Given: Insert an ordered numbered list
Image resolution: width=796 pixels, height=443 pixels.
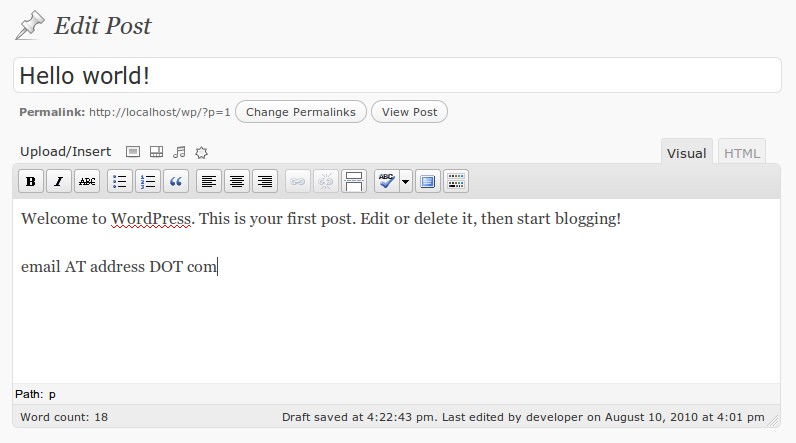Looking at the screenshot, I should coord(148,181).
